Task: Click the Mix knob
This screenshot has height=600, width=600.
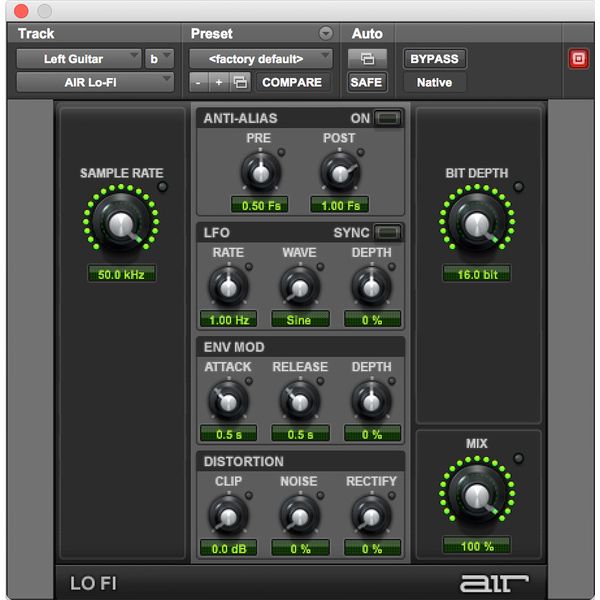Action: [x=477, y=494]
